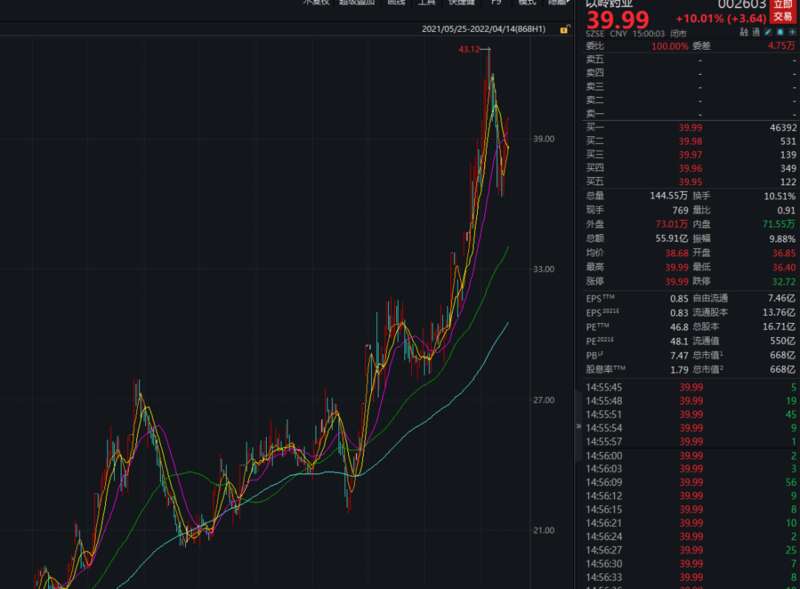Click the 振幅 value 9.88%

pos(783,239)
